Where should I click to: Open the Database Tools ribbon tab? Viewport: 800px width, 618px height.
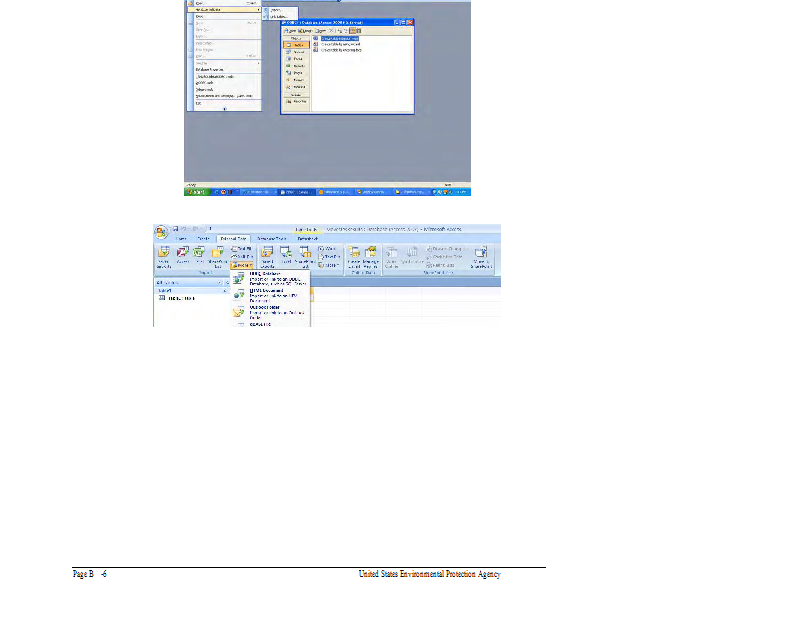(x=271, y=239)
